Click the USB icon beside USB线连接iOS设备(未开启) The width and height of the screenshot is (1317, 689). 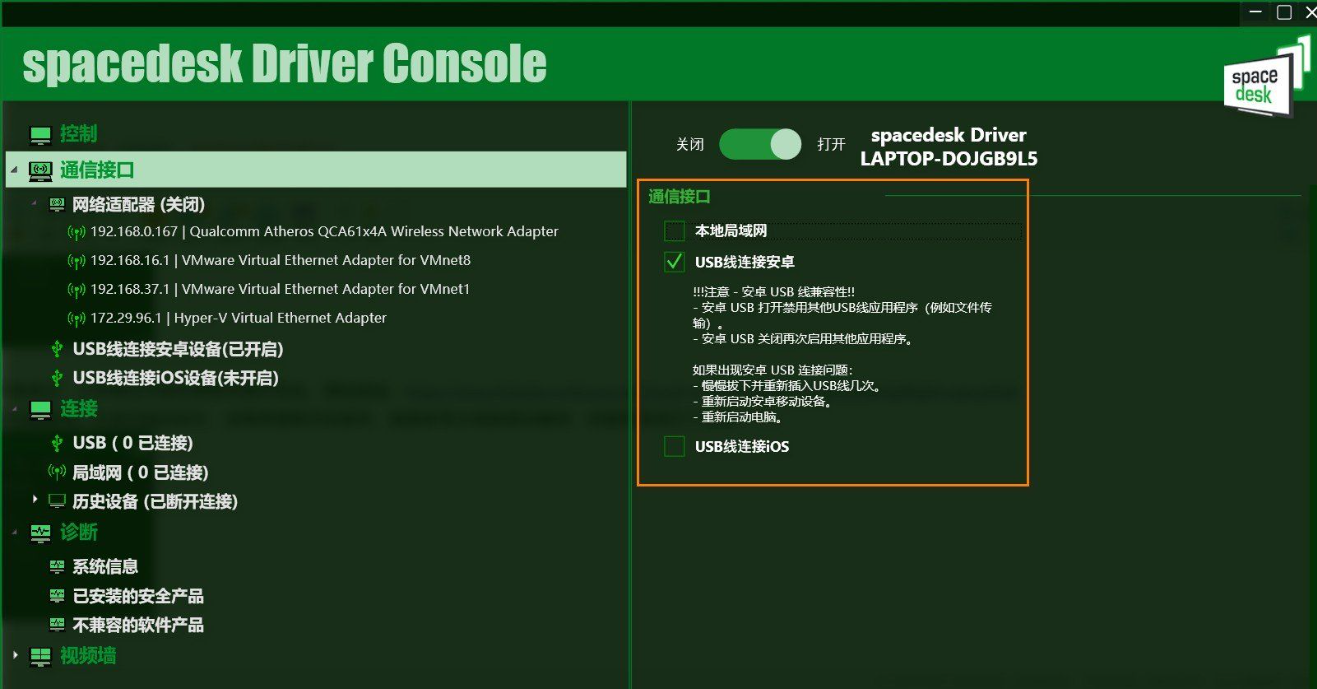click(x=57, y=378)
